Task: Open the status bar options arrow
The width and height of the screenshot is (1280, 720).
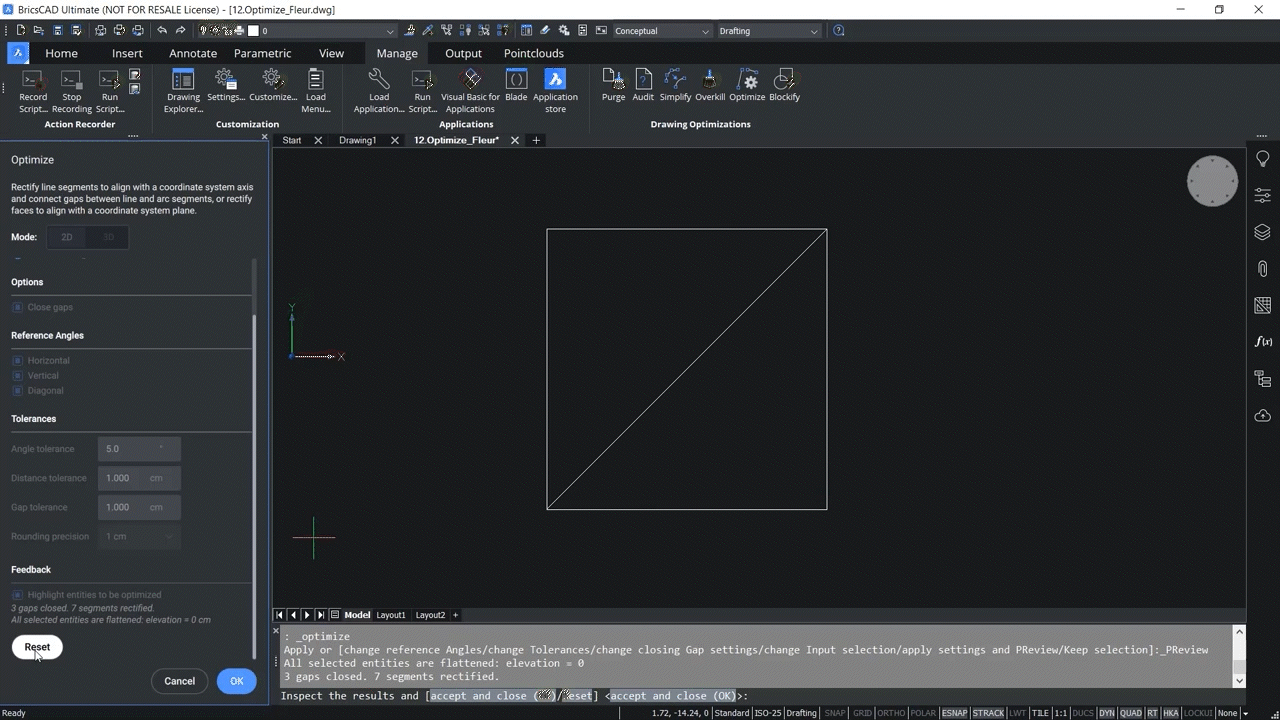Action: click(x=1245, y=713)
